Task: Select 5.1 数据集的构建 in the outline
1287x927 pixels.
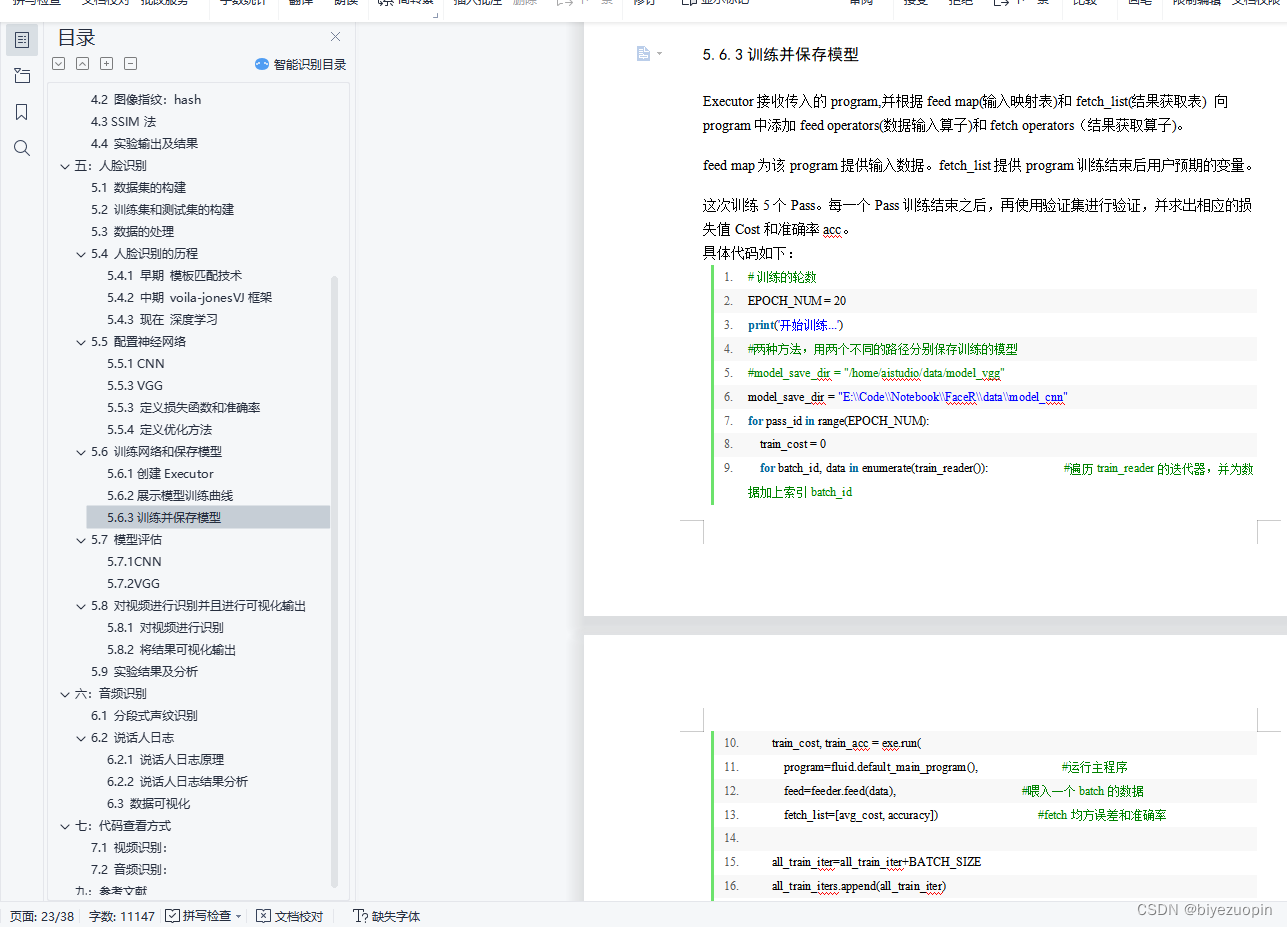Action: pos(138,188)
